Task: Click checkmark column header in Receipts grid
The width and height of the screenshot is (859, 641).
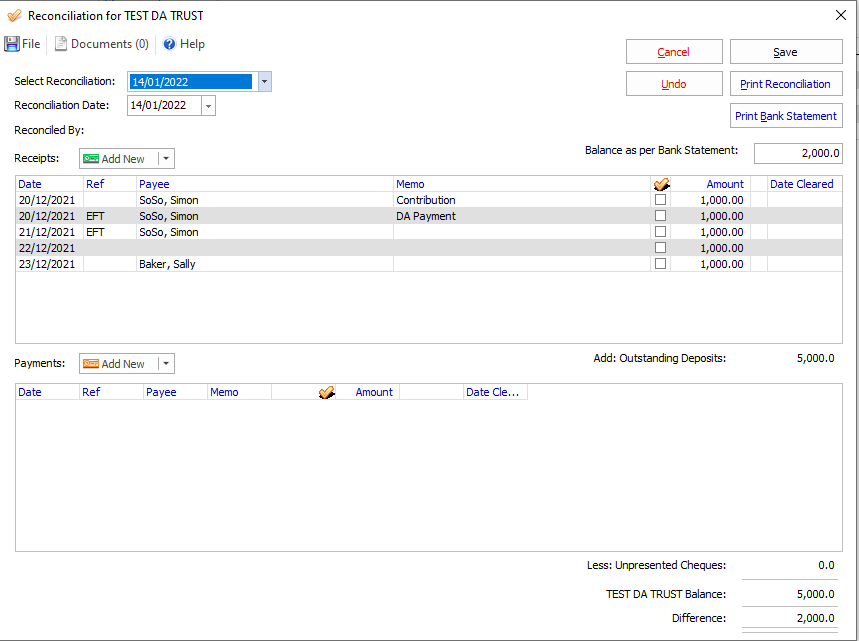Action: 660,184
